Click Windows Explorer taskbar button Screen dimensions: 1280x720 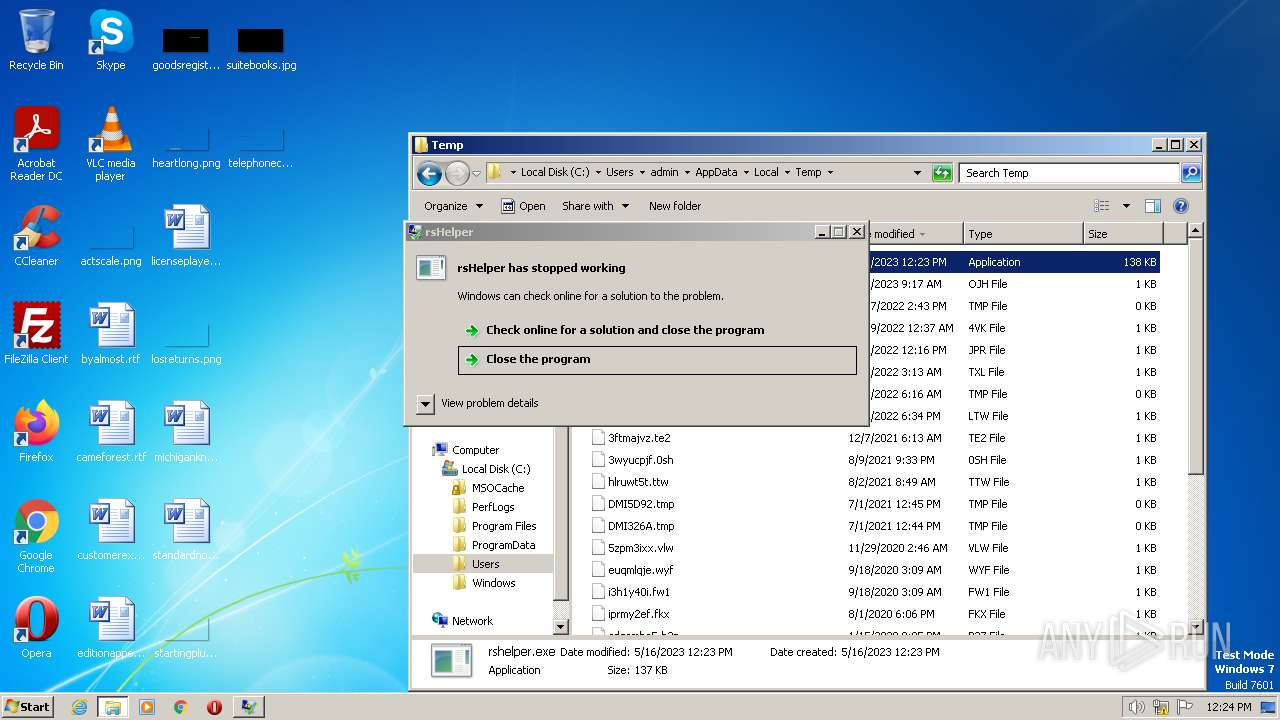[112, 707]
